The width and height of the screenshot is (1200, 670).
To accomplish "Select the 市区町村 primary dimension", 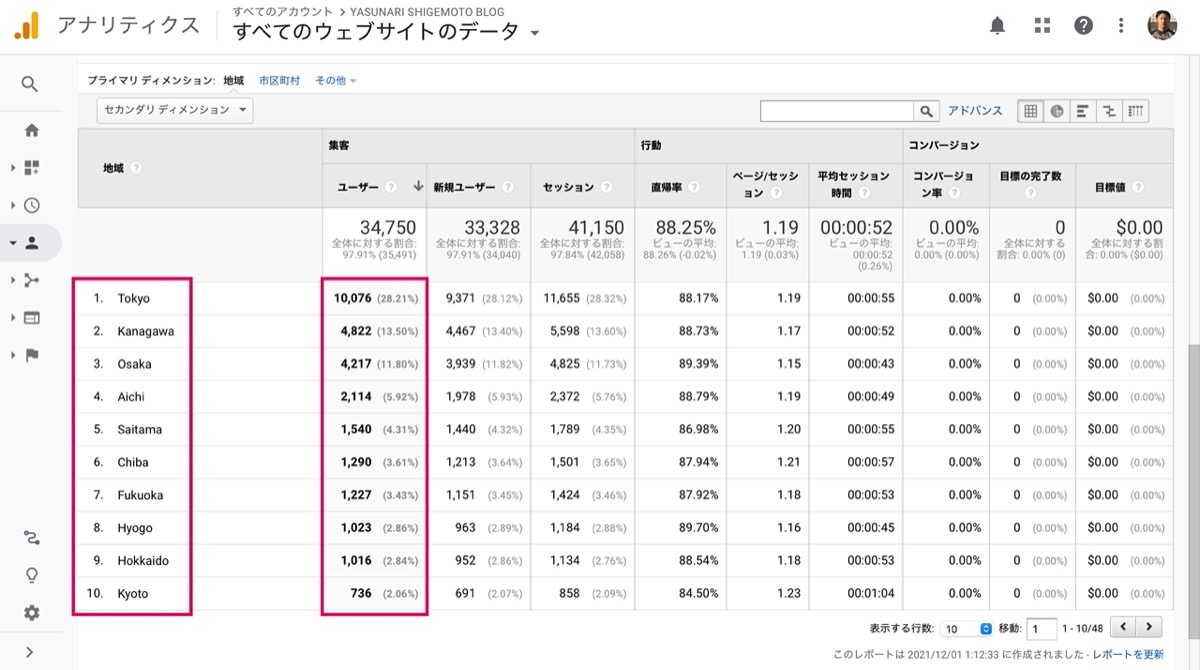I will click(x=279, y=80).
